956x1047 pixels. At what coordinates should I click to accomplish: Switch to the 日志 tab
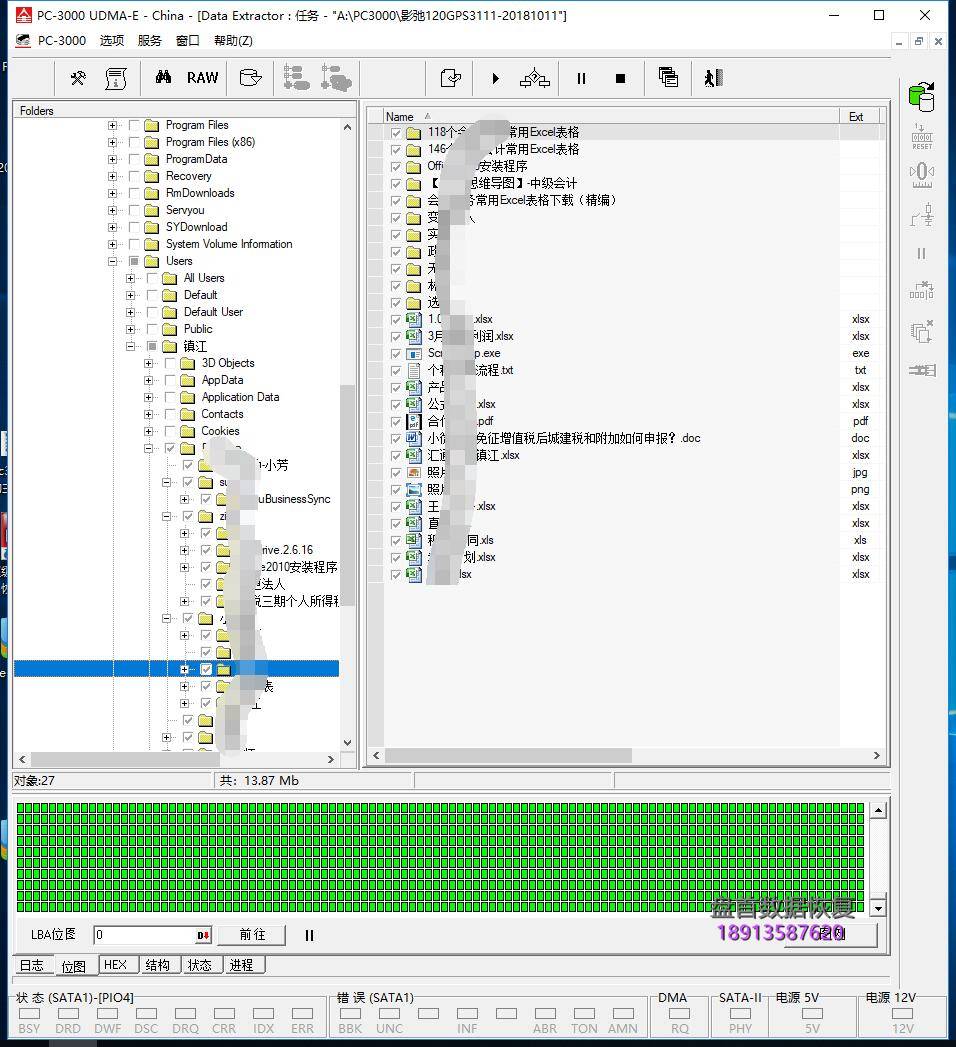point(31,965)
